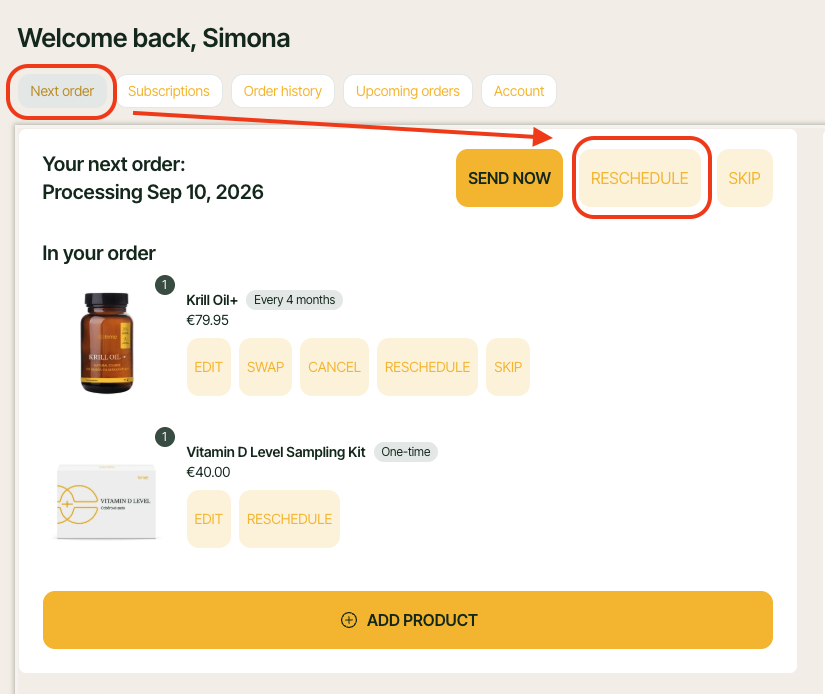The height and width of the screenshot is (694, 825).
Task: Click the Send Now button
Action: (x=509, y=178)
